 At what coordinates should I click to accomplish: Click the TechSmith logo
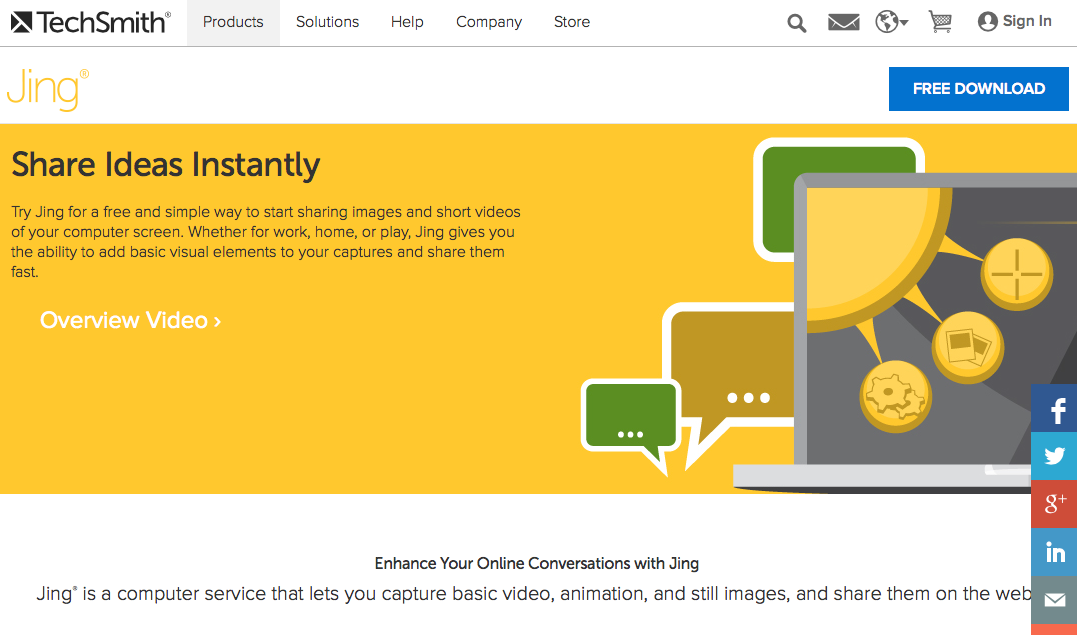91,23
